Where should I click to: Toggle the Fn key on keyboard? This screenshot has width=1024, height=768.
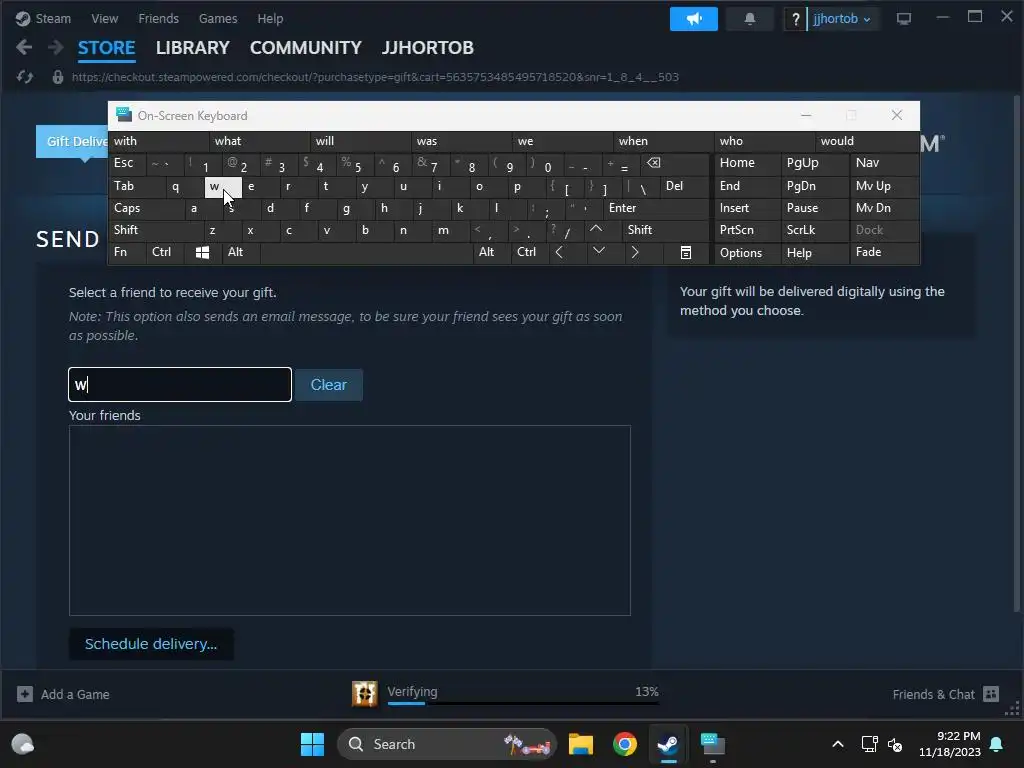click(127, 252)
